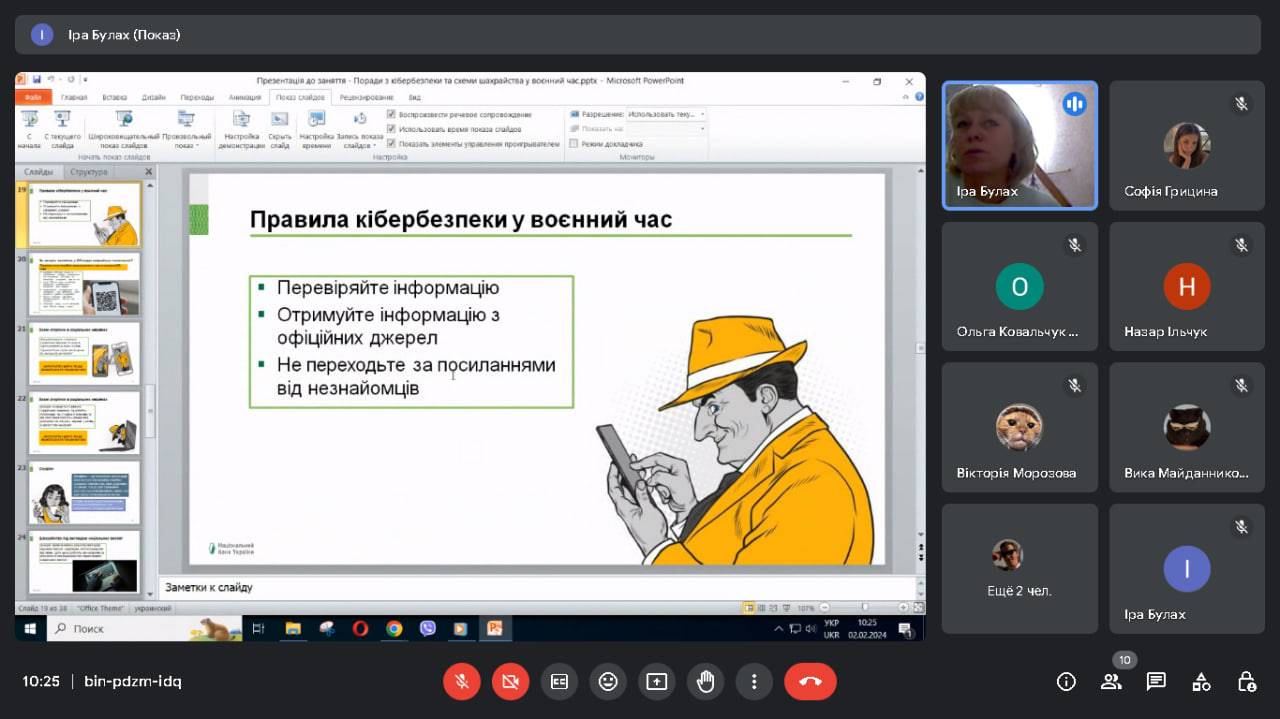
Task: Fit slide to current window icon
Action: [x=918, y=608]
